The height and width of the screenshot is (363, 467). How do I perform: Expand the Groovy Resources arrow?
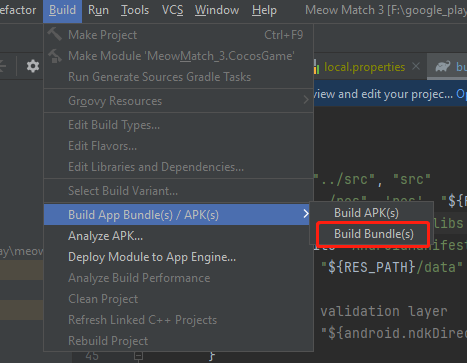(x=306, y=100)
